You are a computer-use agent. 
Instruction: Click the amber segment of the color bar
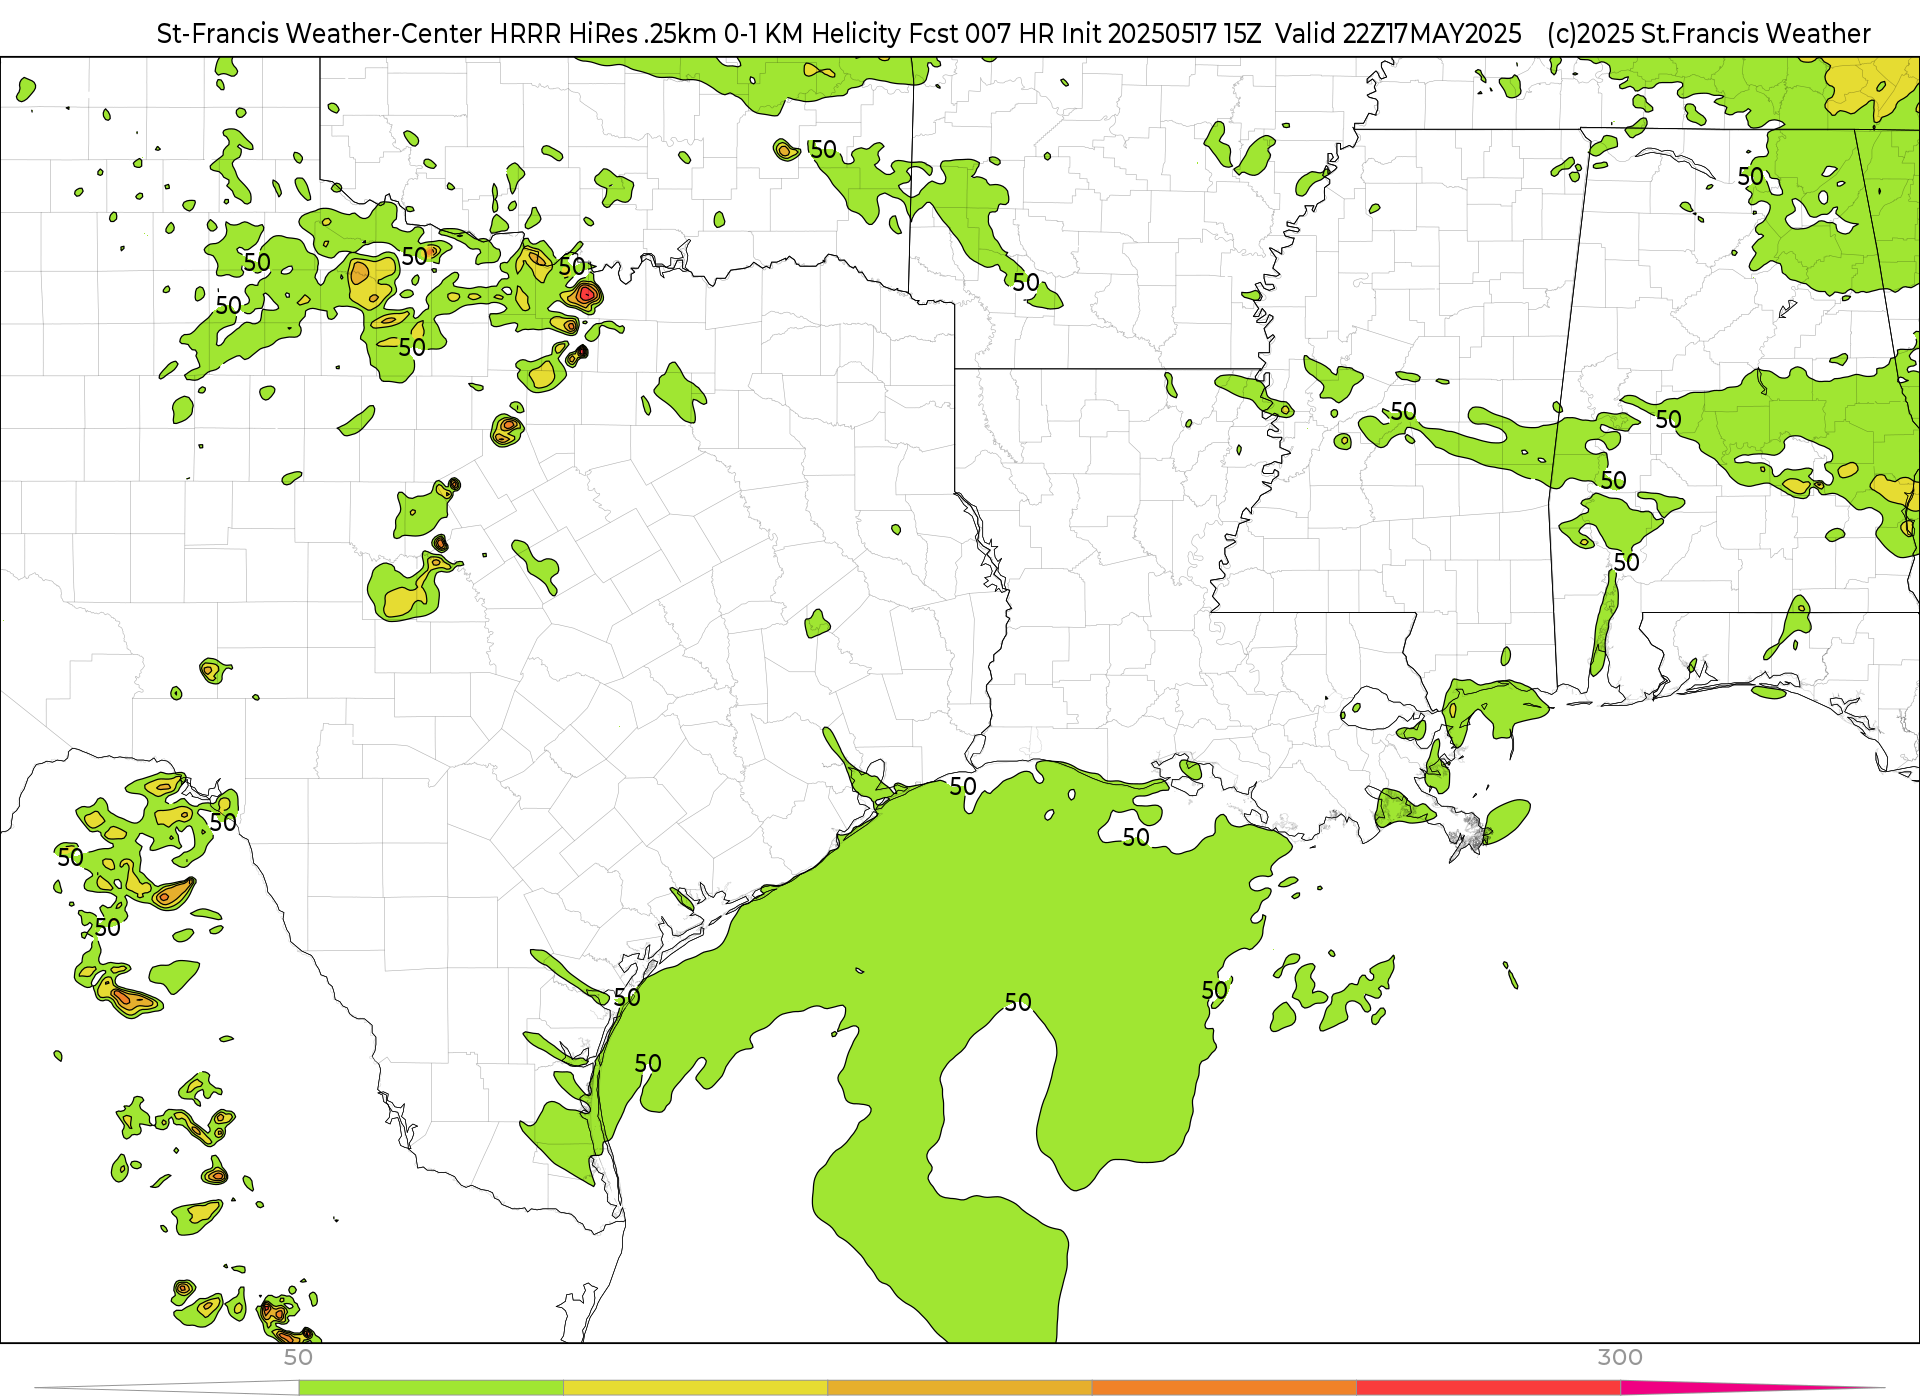coord(960,1388)
